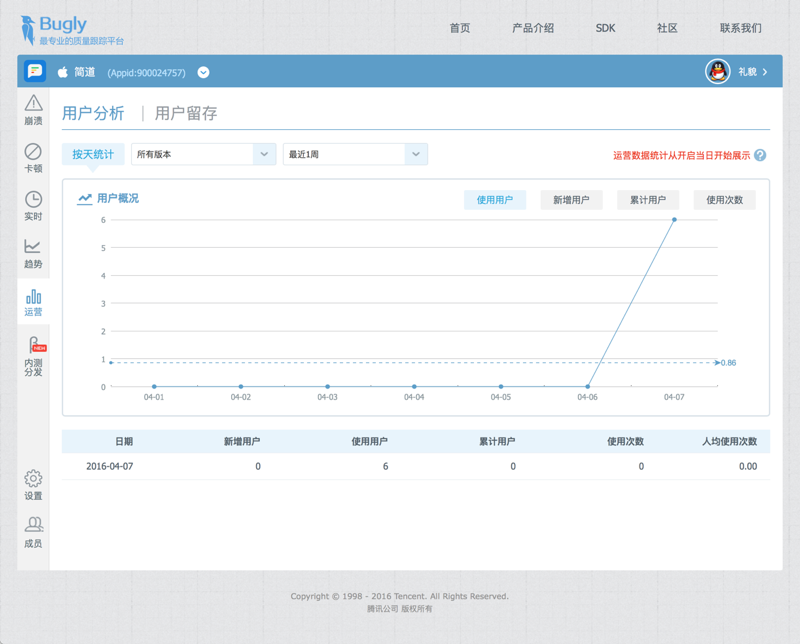The height and width of the screenshot is (644, 800).
Task: Show 累计用户 series in chart
Action: 648,200
